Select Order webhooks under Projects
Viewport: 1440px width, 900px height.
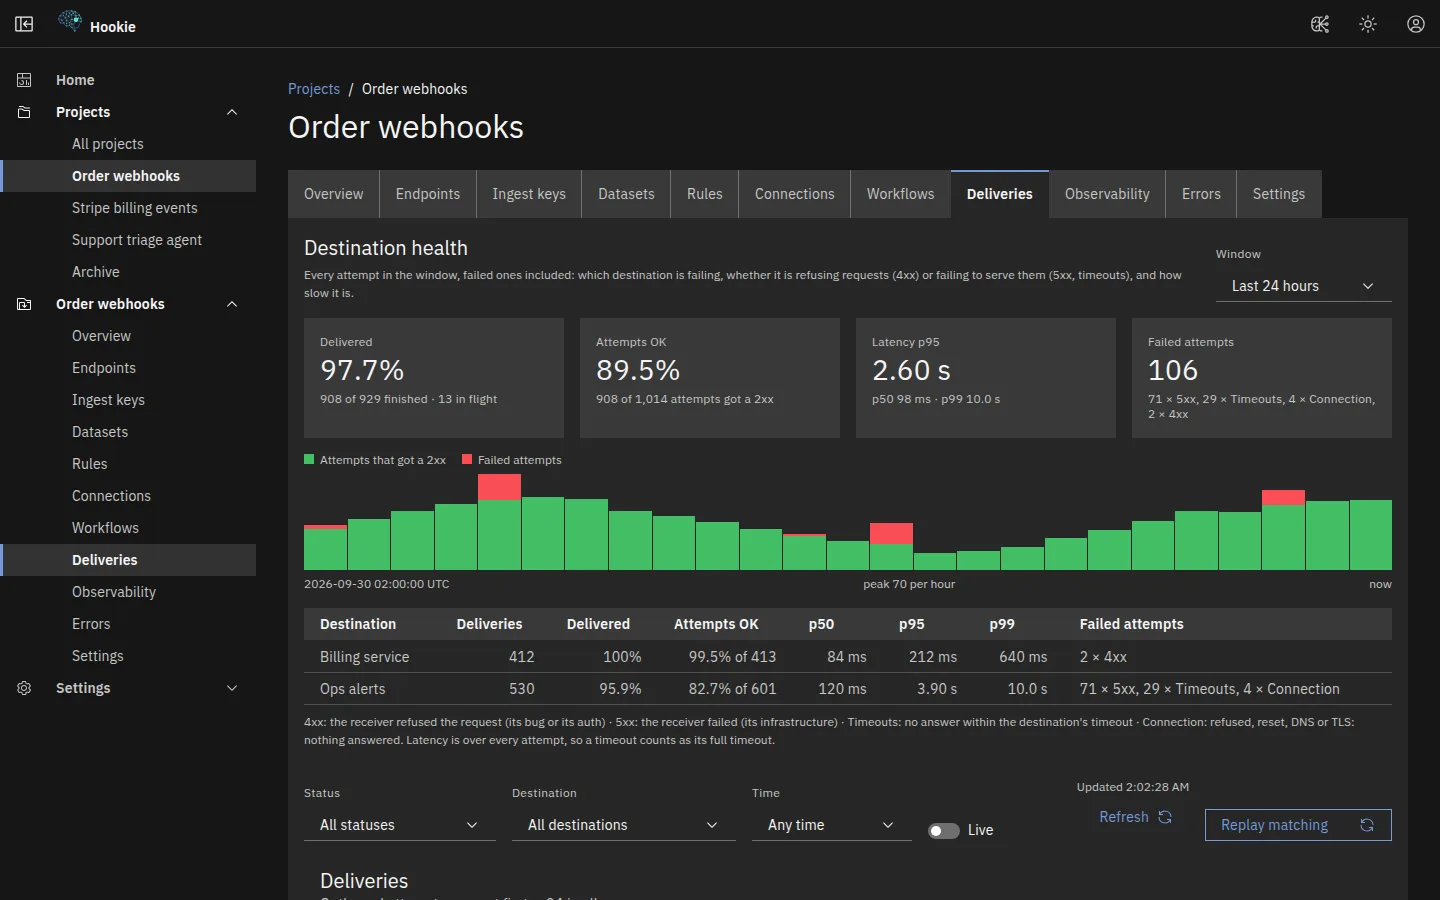coord(128,176)
